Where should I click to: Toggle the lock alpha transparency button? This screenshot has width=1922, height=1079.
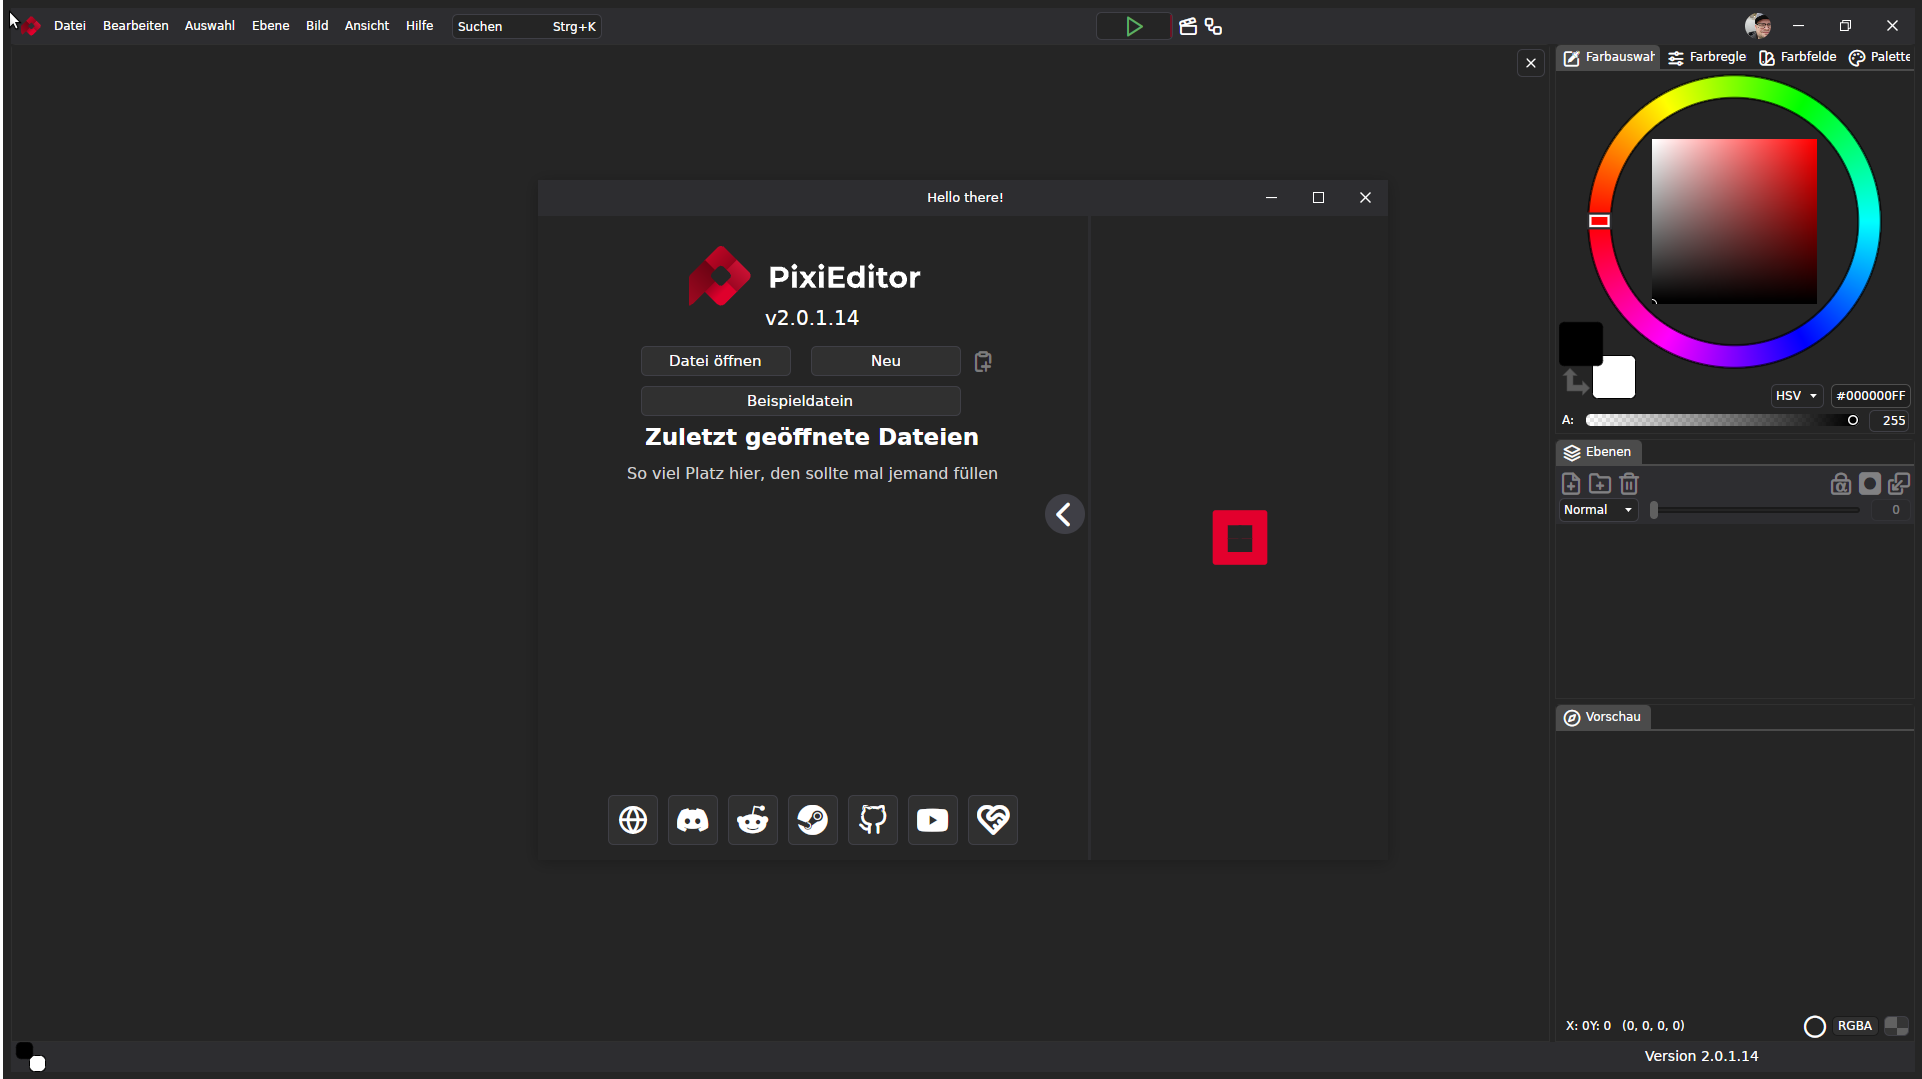click(1840, 484)
